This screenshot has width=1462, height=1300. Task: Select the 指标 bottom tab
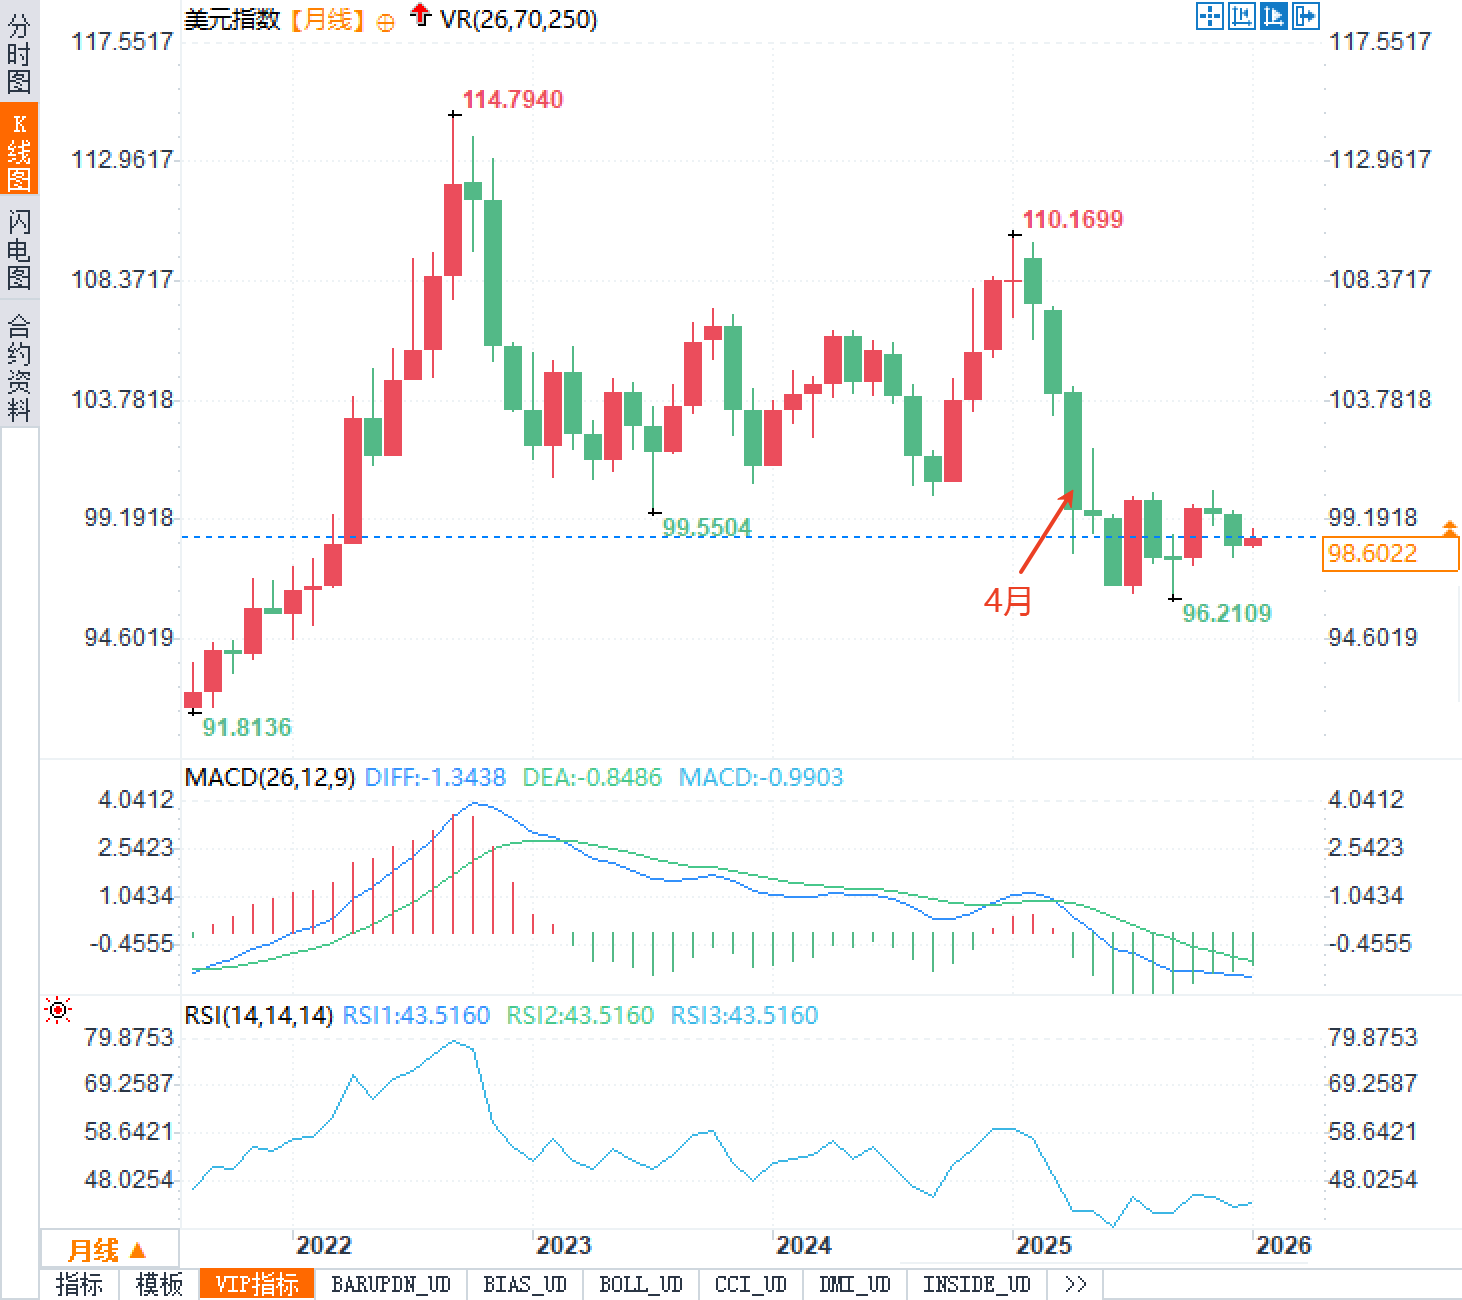pyautogui.click(x=79, y=1284)
